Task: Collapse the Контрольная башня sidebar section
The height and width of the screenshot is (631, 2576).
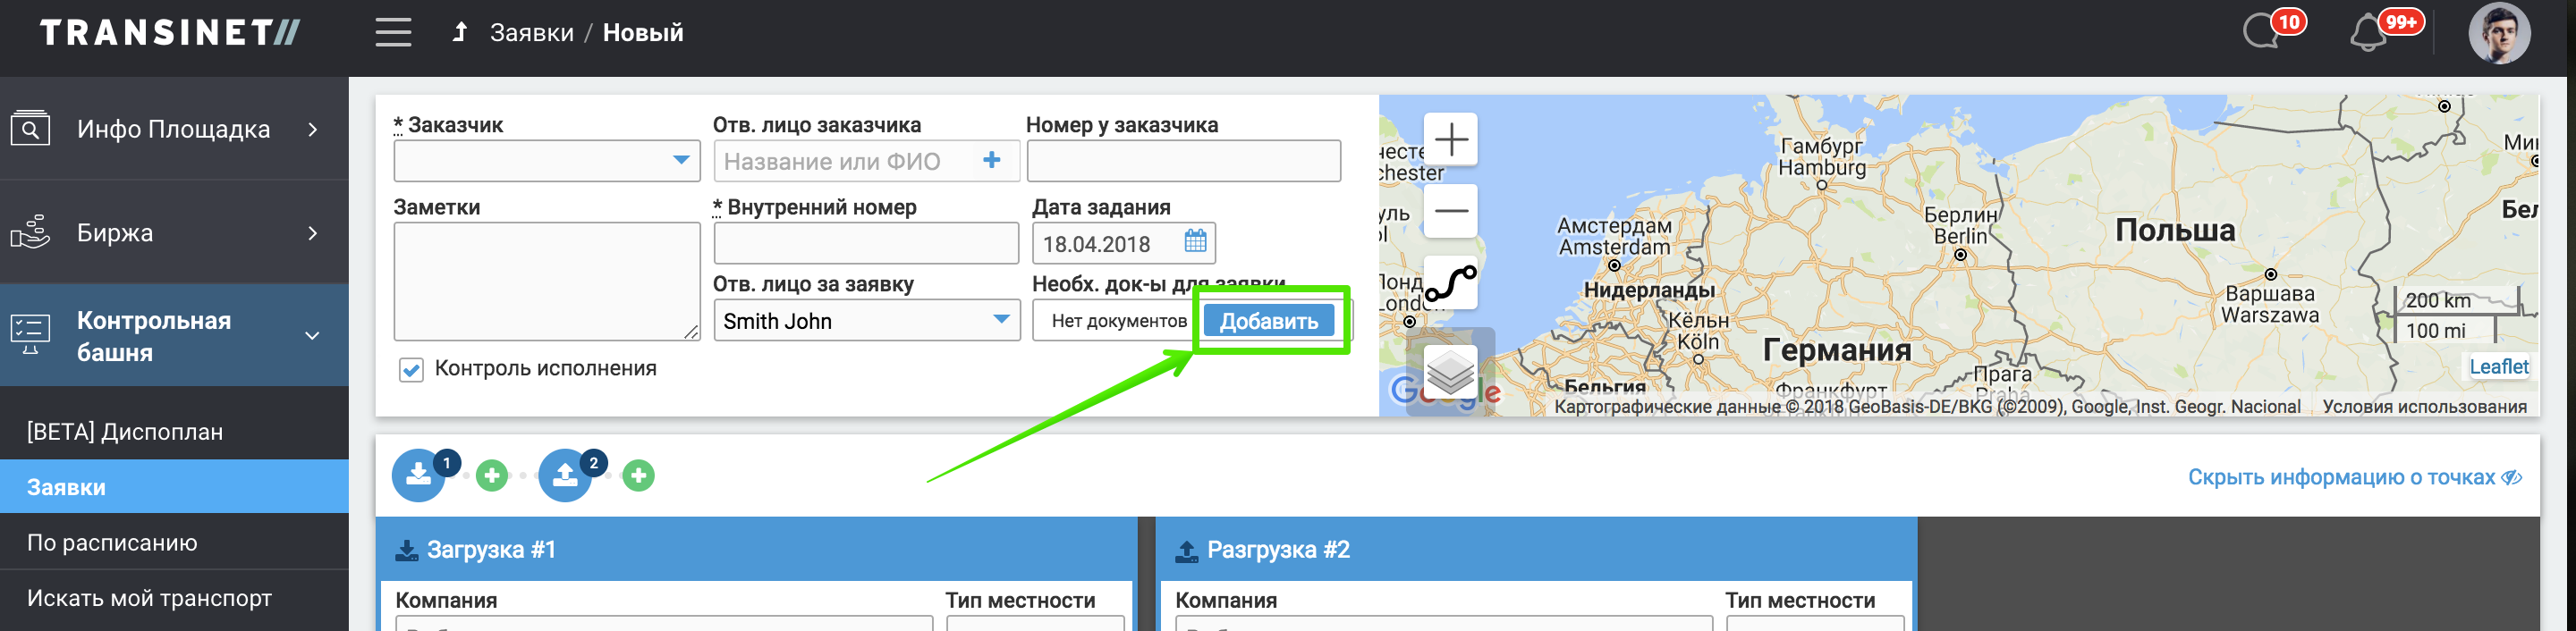Action: [312, 336]
